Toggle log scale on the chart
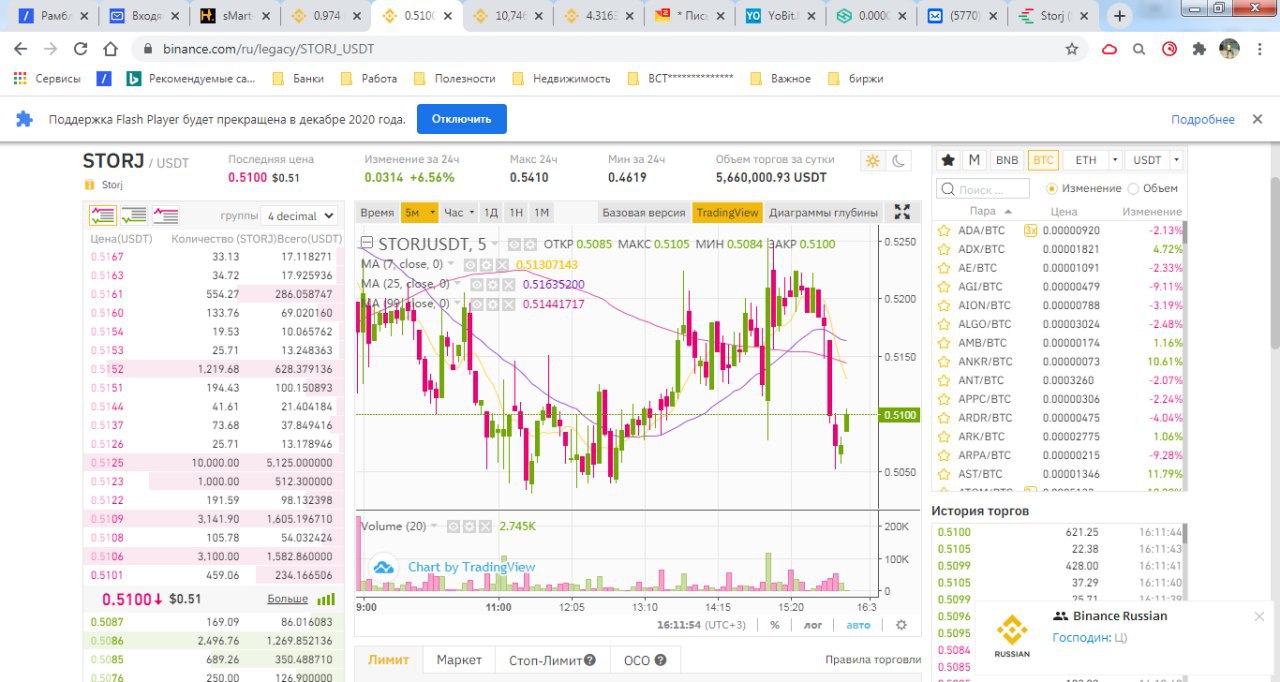 coord(813,625)
